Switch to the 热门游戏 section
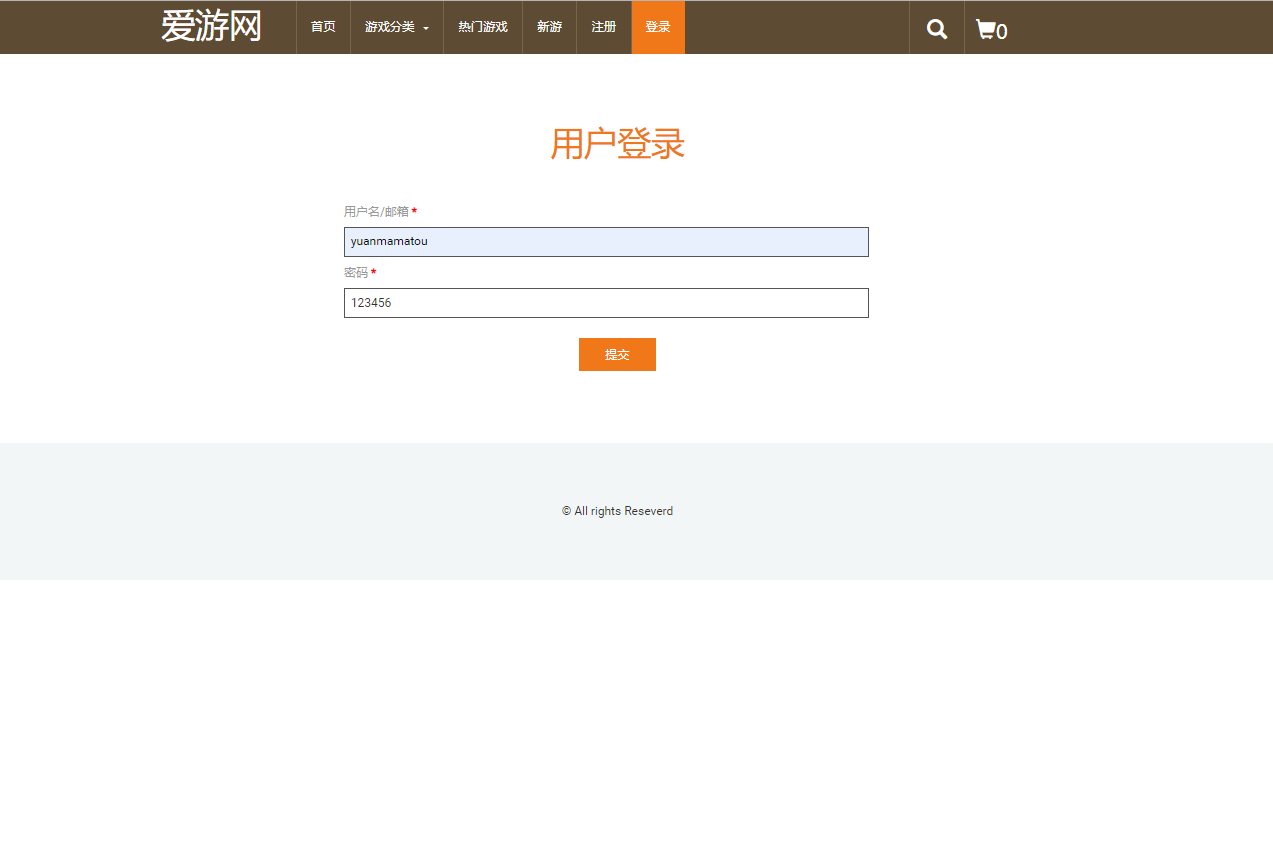This screenshot has width=1273, height=859. pos(482,27)
